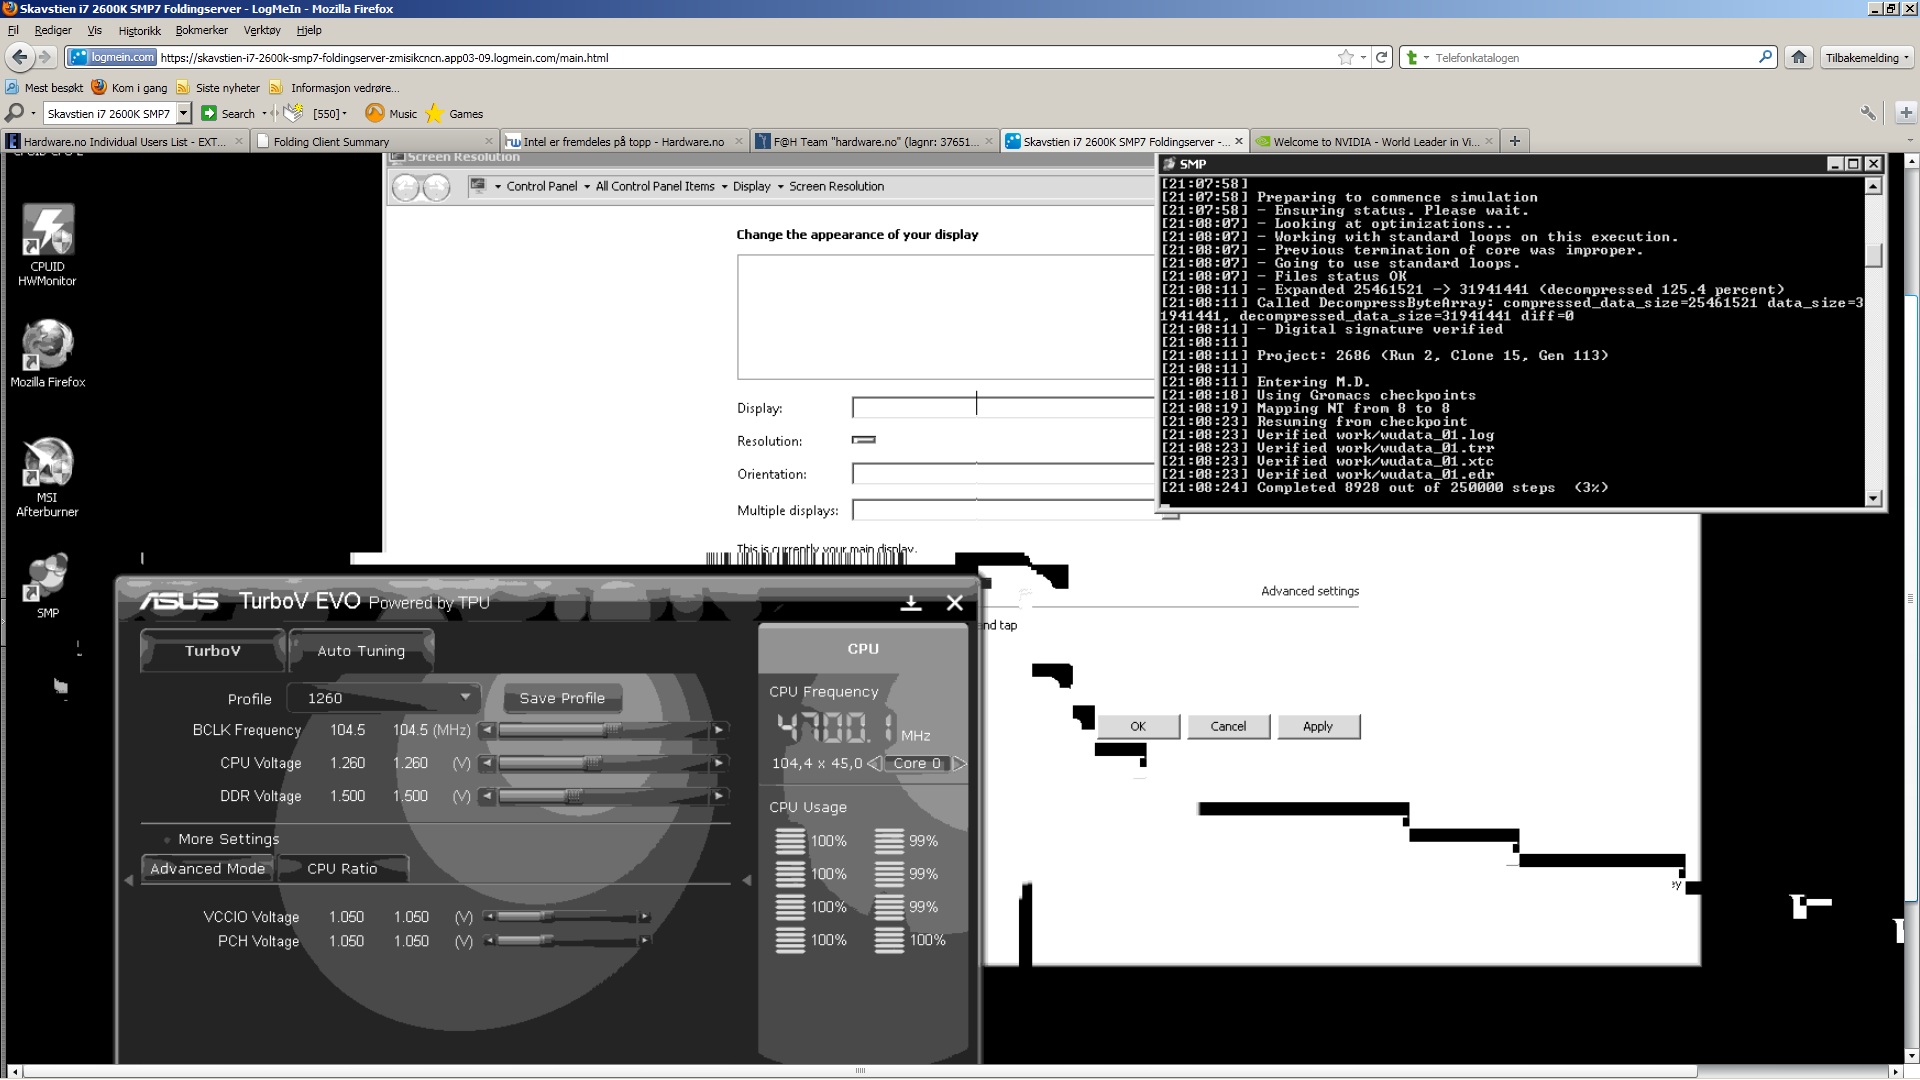Open the SMP desktop shortcut

tap(47, 586)
